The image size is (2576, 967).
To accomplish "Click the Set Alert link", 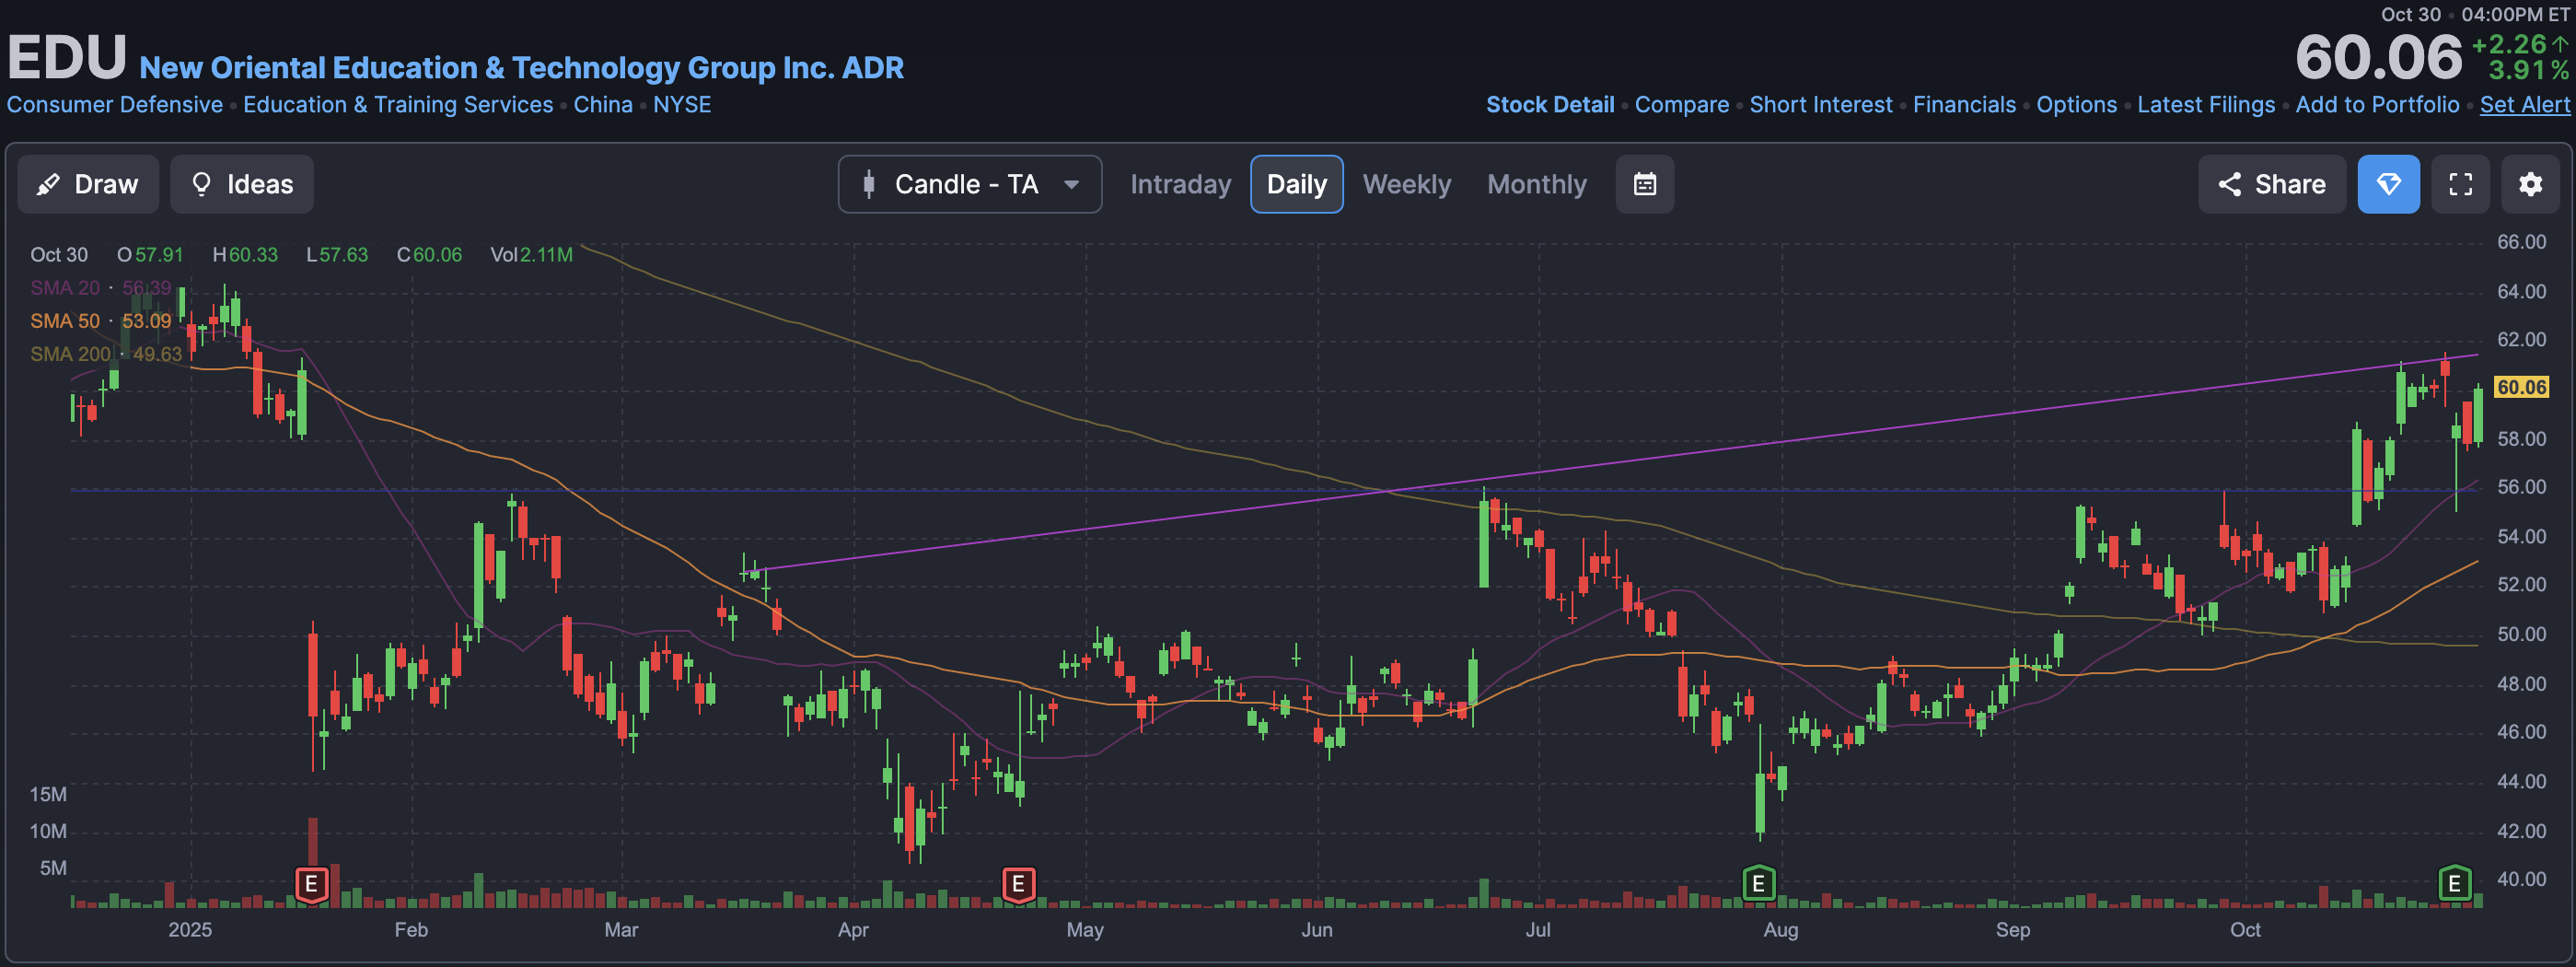I will click(2524, 104).
